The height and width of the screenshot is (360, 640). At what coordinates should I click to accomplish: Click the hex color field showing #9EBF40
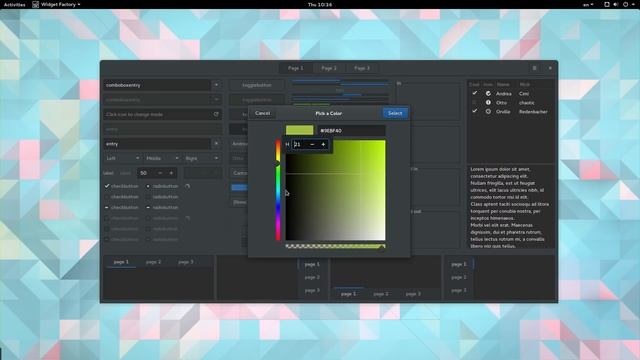point(351,131)
